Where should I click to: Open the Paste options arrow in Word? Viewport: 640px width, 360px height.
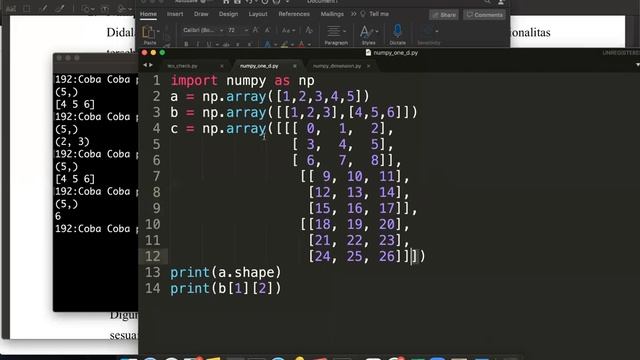click(x=158, y=31)
